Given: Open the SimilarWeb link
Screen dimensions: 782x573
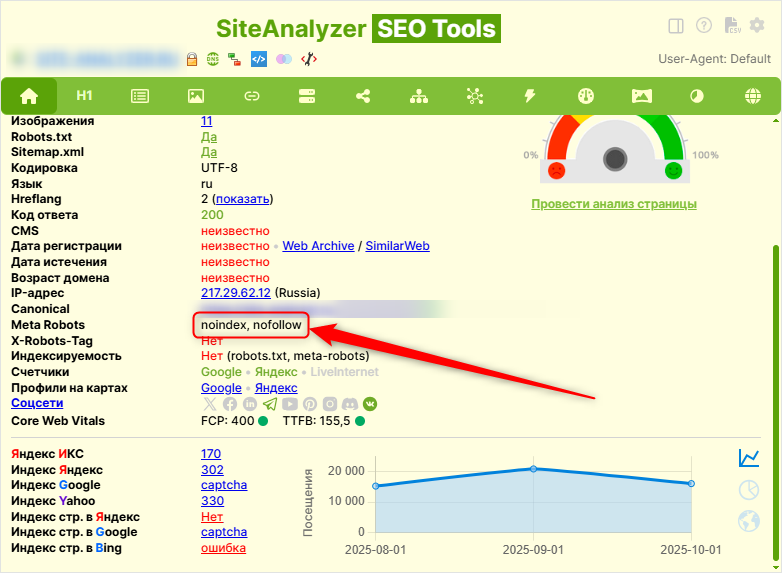Looking at the screenshot, I should click(397, 246).
